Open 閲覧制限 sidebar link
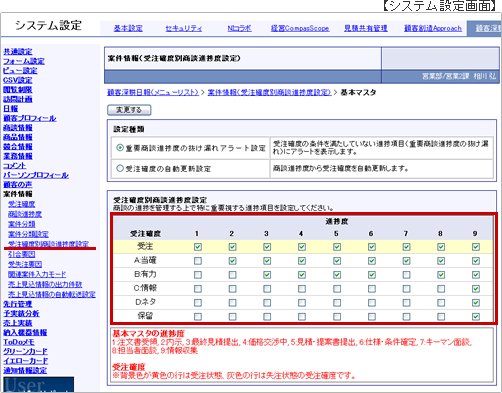Screen dimensions: 502x393 18,90
